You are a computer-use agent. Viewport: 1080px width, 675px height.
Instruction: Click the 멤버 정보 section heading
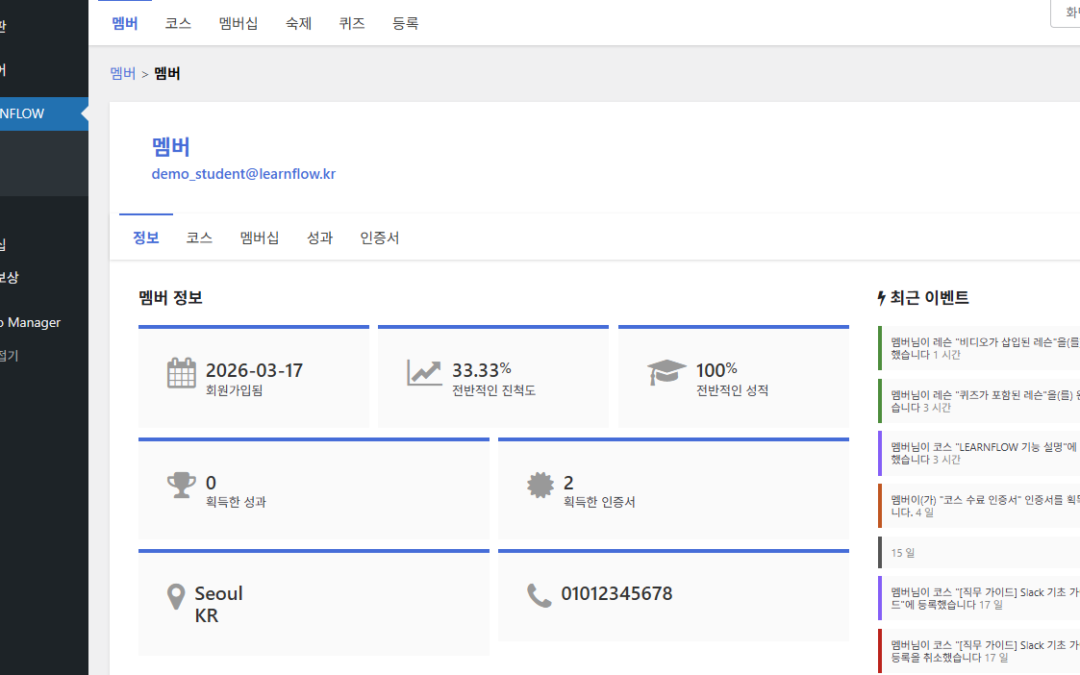click(x=170, y=298)
